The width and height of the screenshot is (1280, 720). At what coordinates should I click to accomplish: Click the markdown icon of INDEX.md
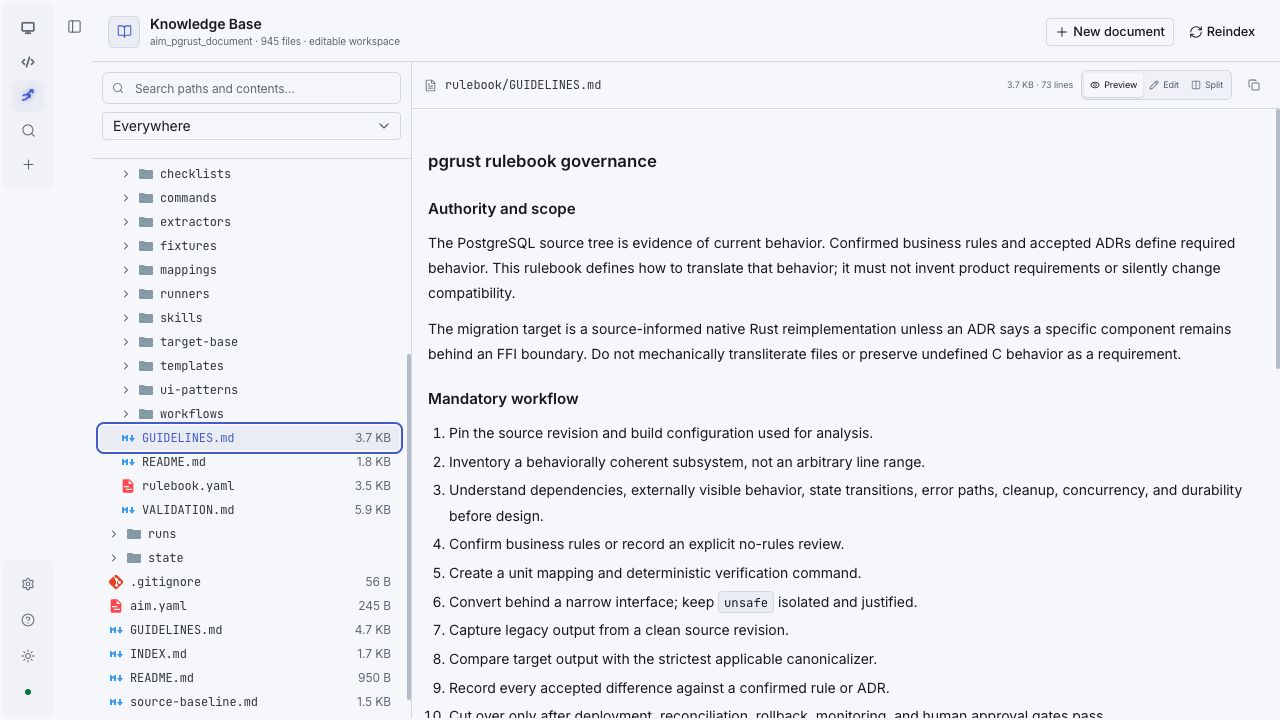[116, 654]
